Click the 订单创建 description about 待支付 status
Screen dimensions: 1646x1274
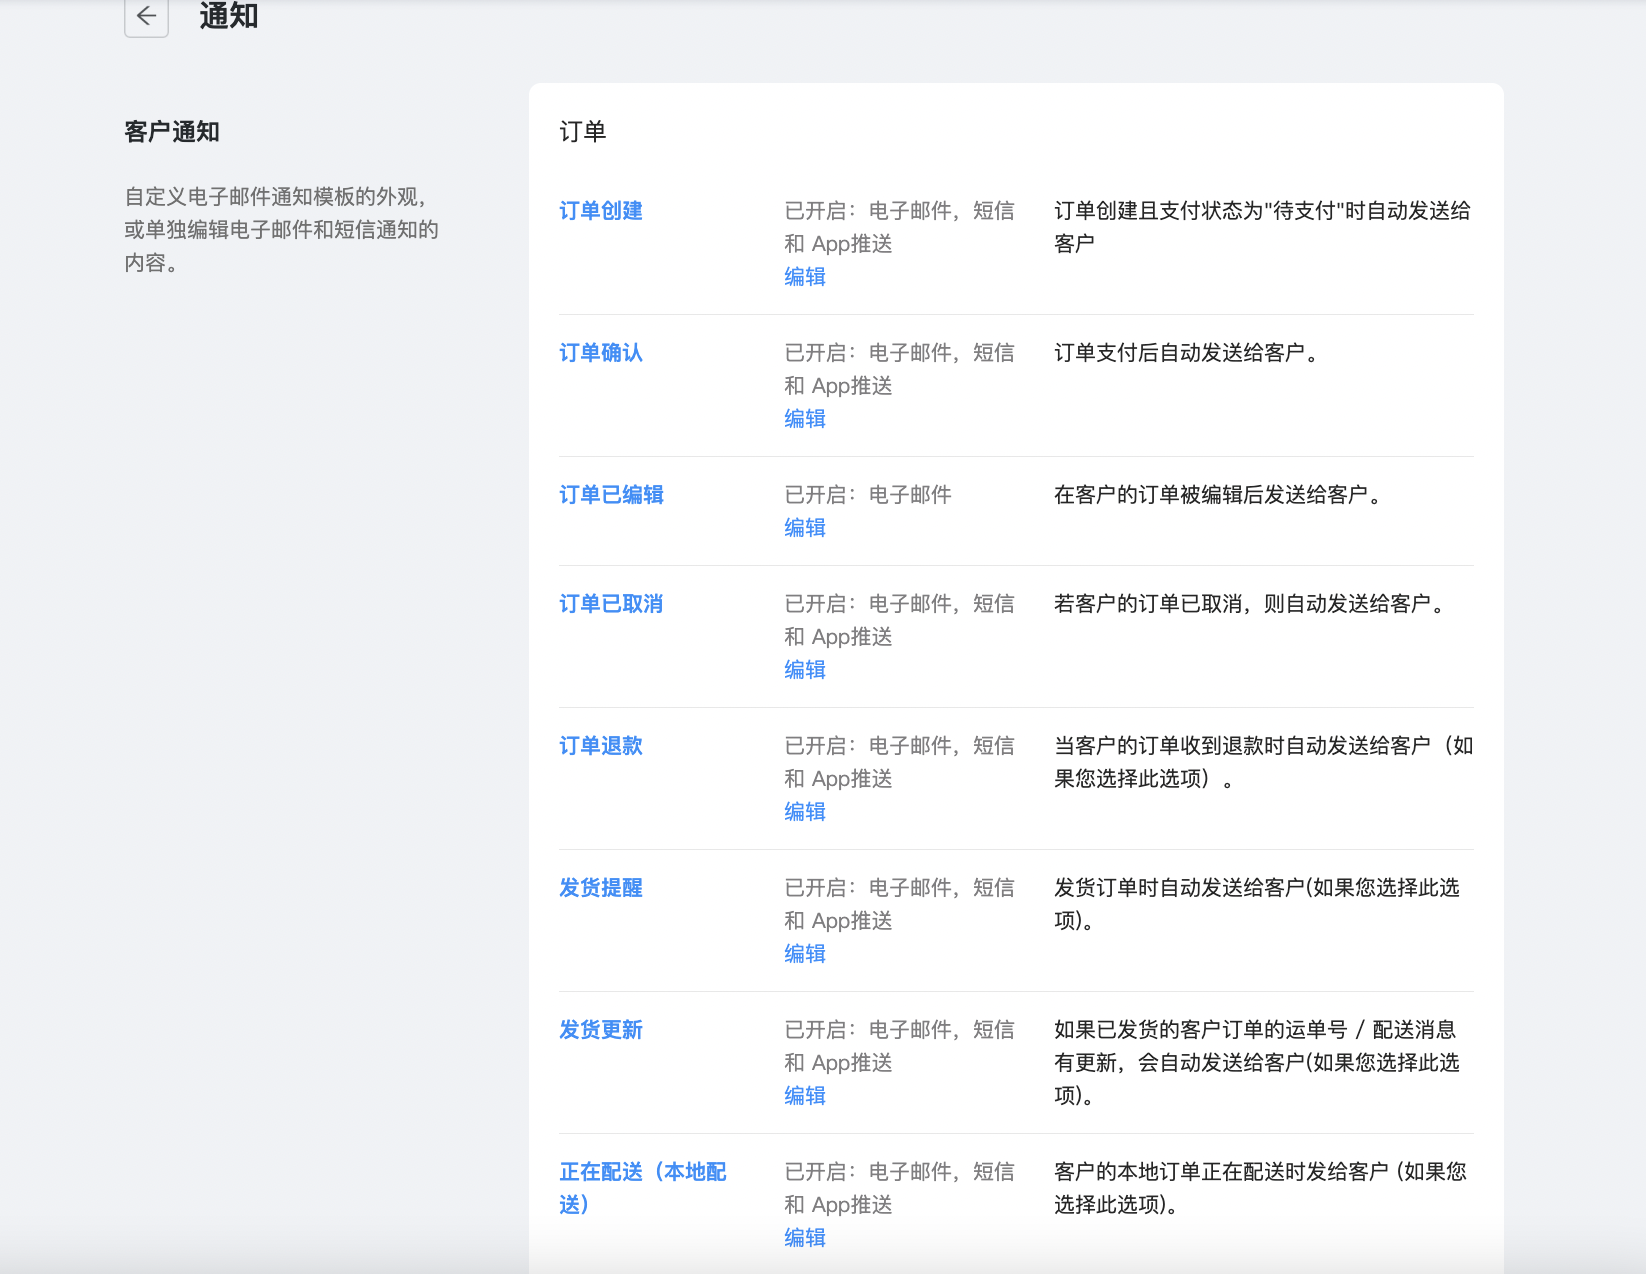1263,227
